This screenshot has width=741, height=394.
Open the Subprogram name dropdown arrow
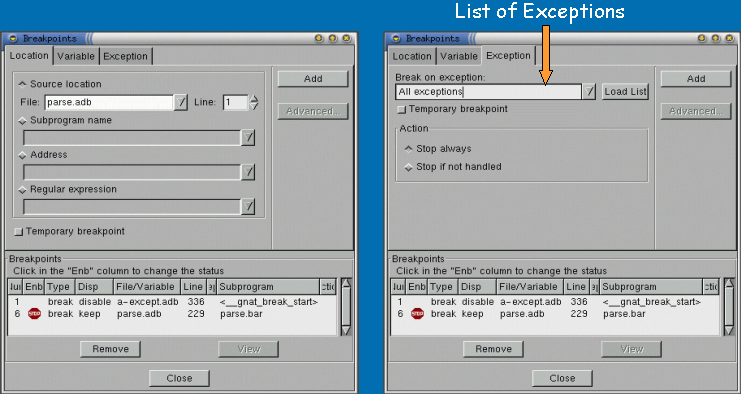248,138
